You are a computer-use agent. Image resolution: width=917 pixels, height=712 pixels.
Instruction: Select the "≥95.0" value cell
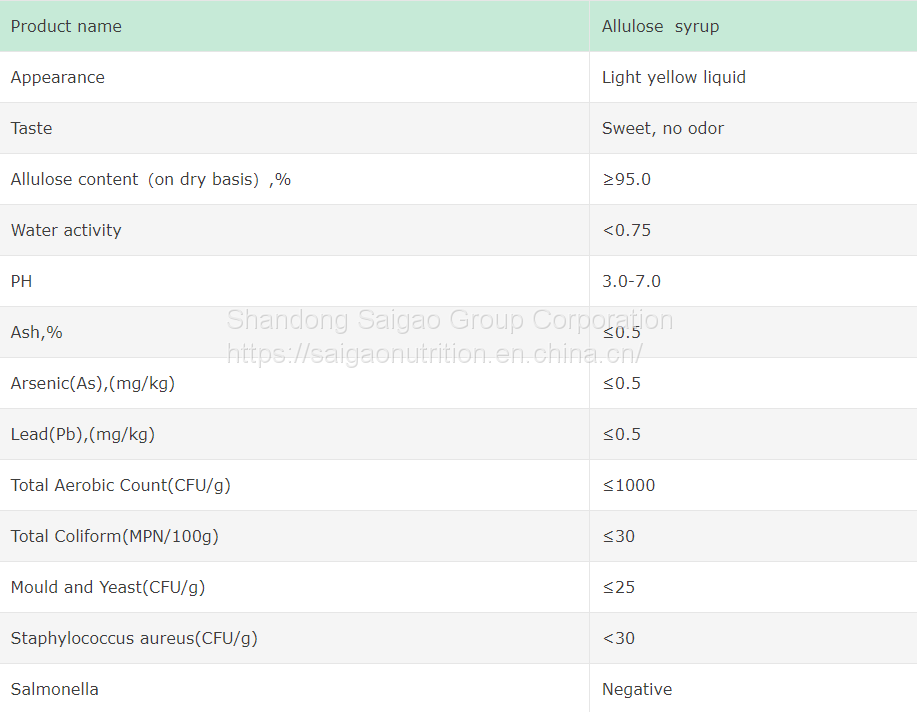point(626,180)
